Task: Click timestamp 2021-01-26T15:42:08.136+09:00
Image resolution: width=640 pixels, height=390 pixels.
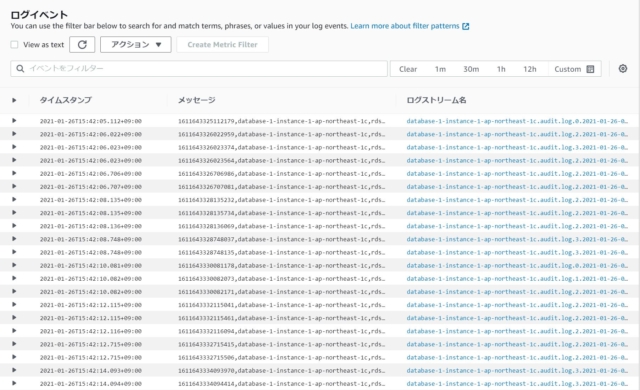Action: (91, 226)
